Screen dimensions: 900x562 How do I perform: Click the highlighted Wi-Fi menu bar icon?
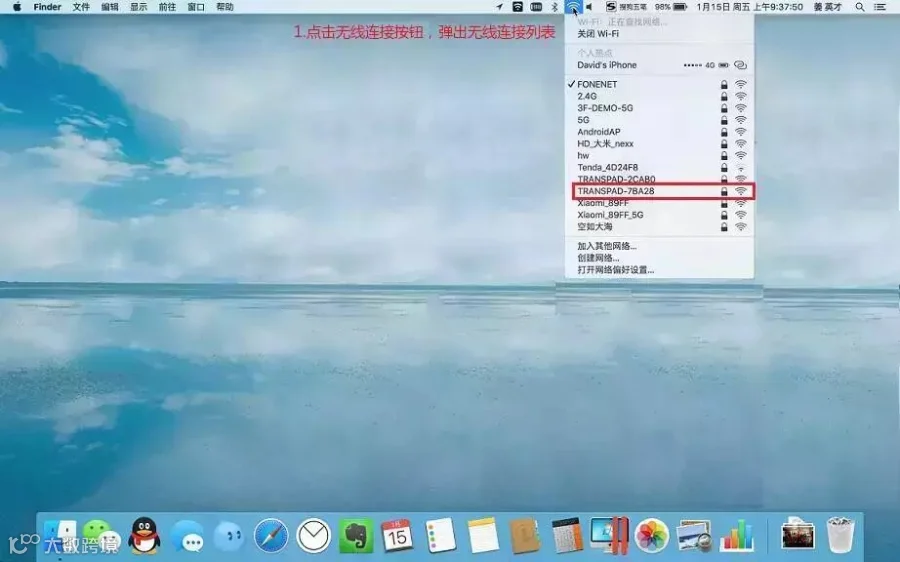[x=573, y=7]
